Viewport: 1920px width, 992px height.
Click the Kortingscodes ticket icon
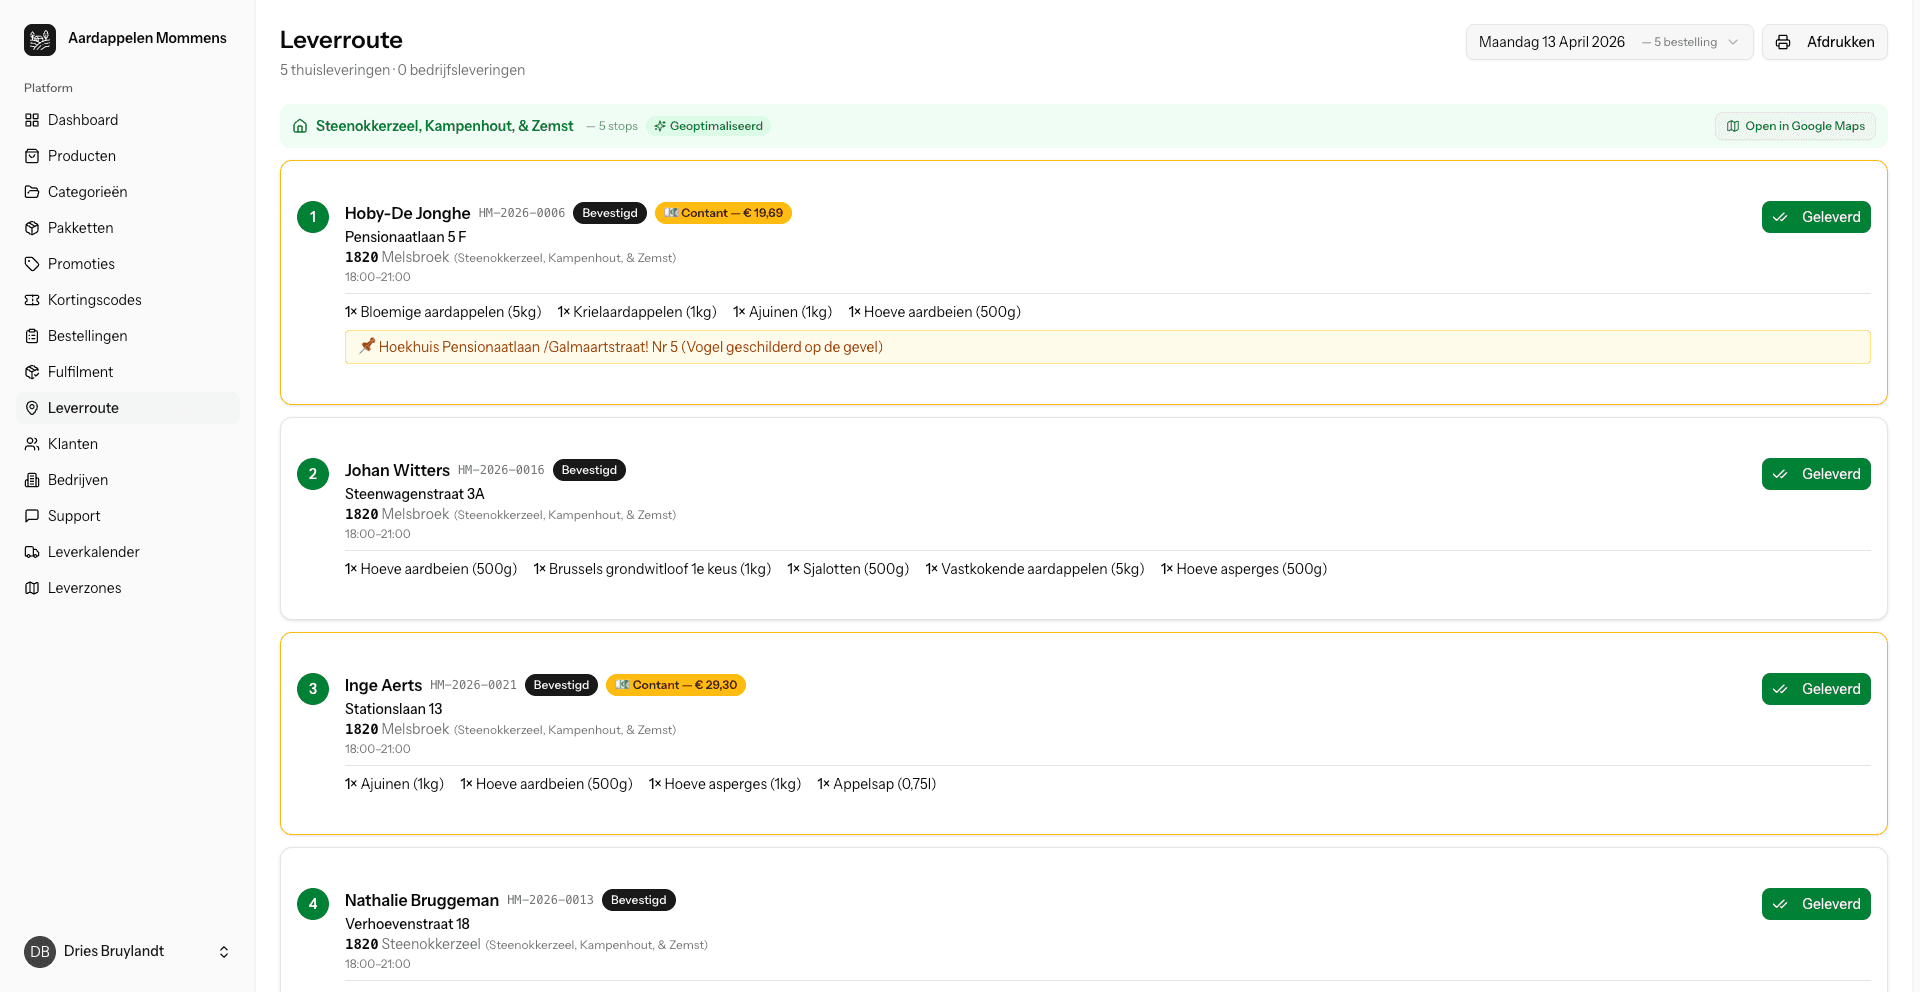[32, 300]
